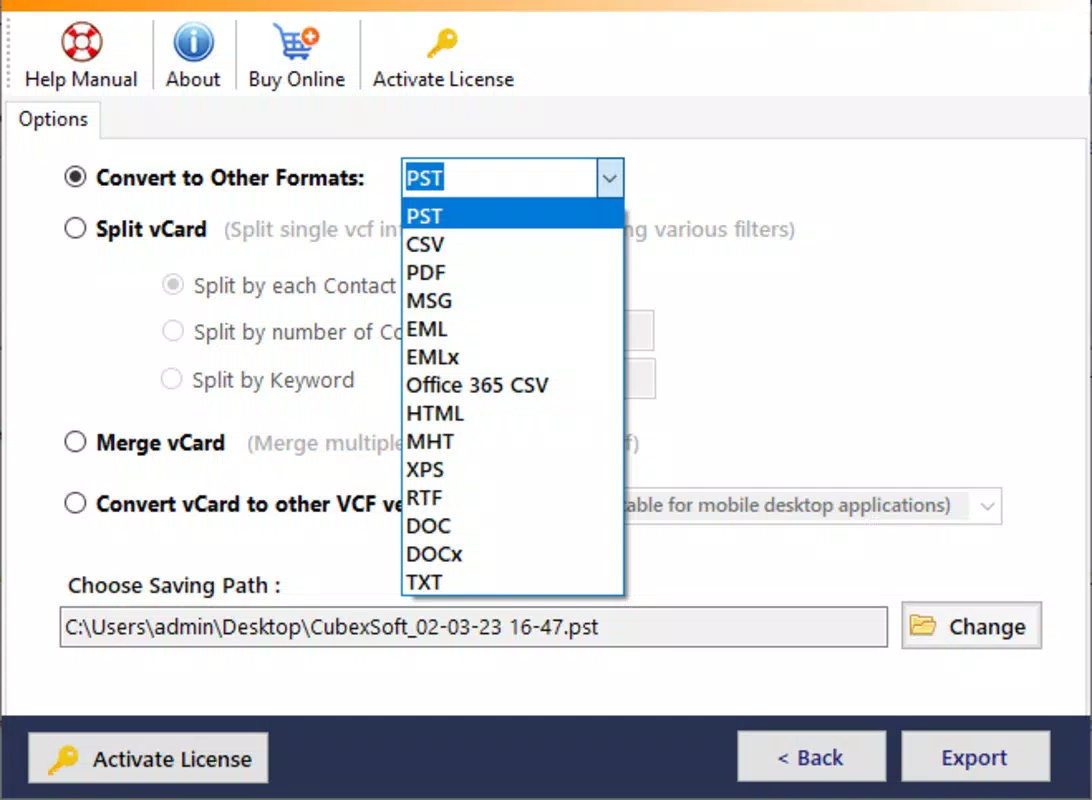Choose HTML format in the list
This screenshot has height=800, width=1092.
coord(513,413)
